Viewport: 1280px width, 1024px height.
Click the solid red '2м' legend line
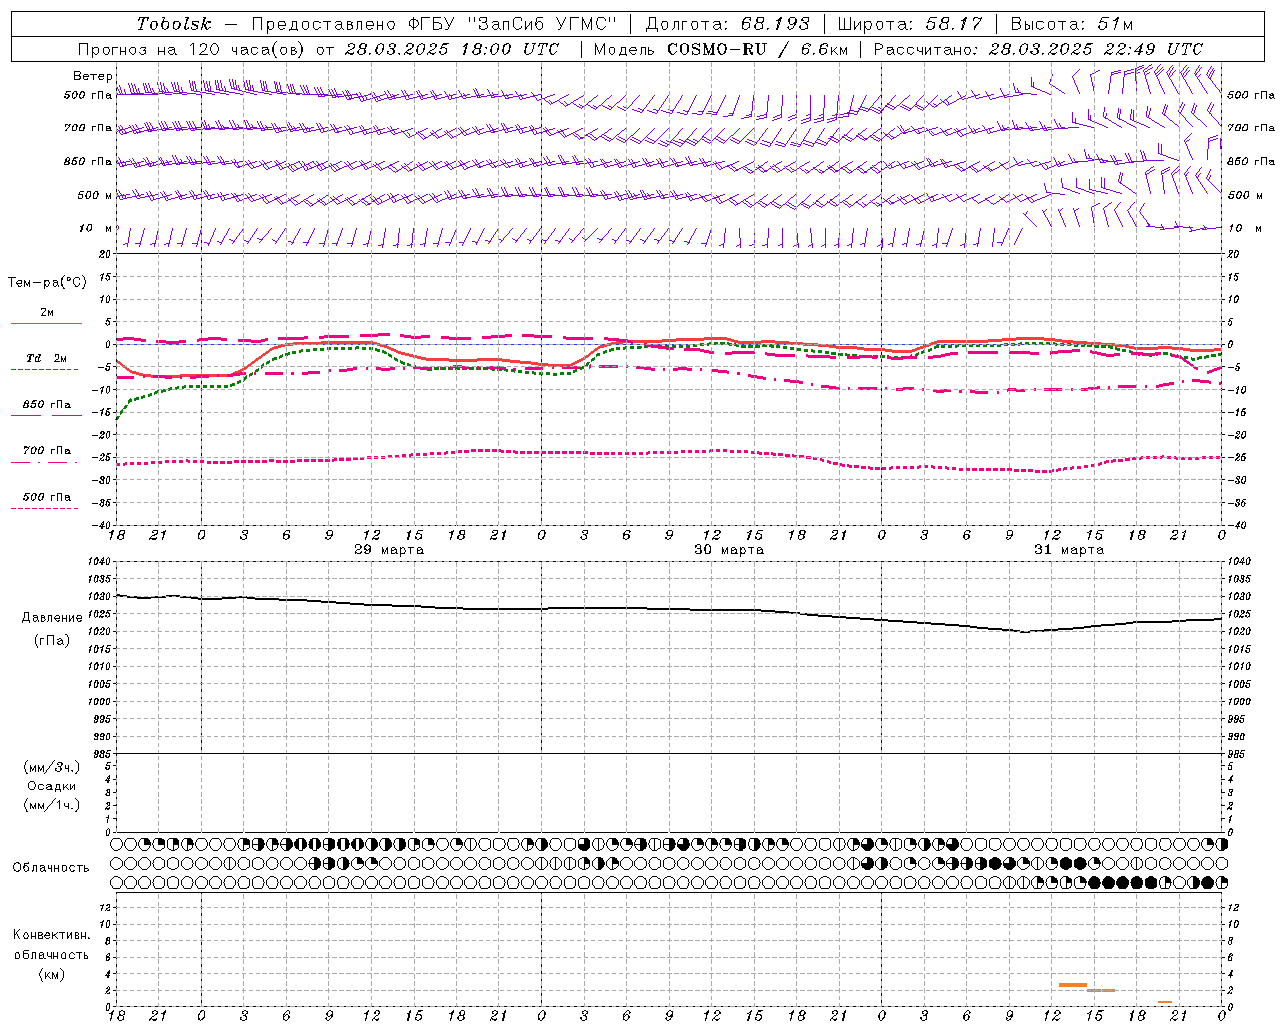46,323
